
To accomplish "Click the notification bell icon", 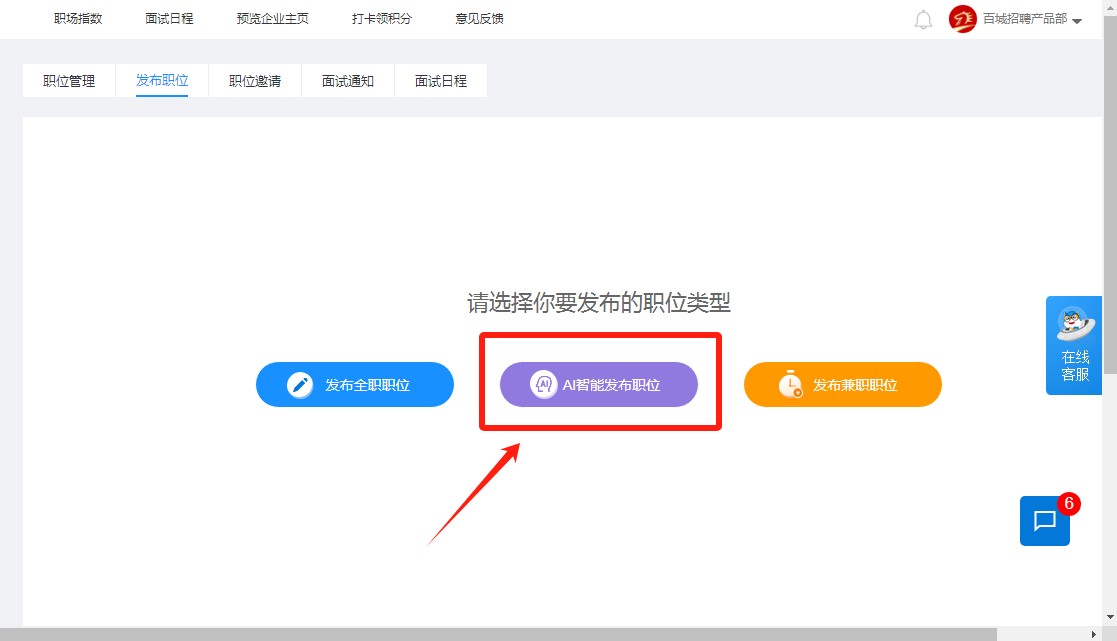I will [x=923, y=19].
